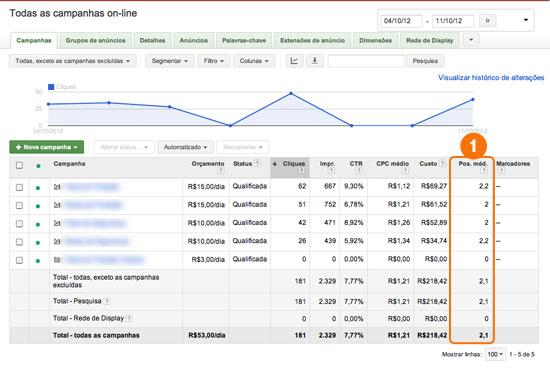Image resolution: width=550 pixels, height=368 pixels.
Task: Expand the date range preset arrow
Action: [525, 20]
